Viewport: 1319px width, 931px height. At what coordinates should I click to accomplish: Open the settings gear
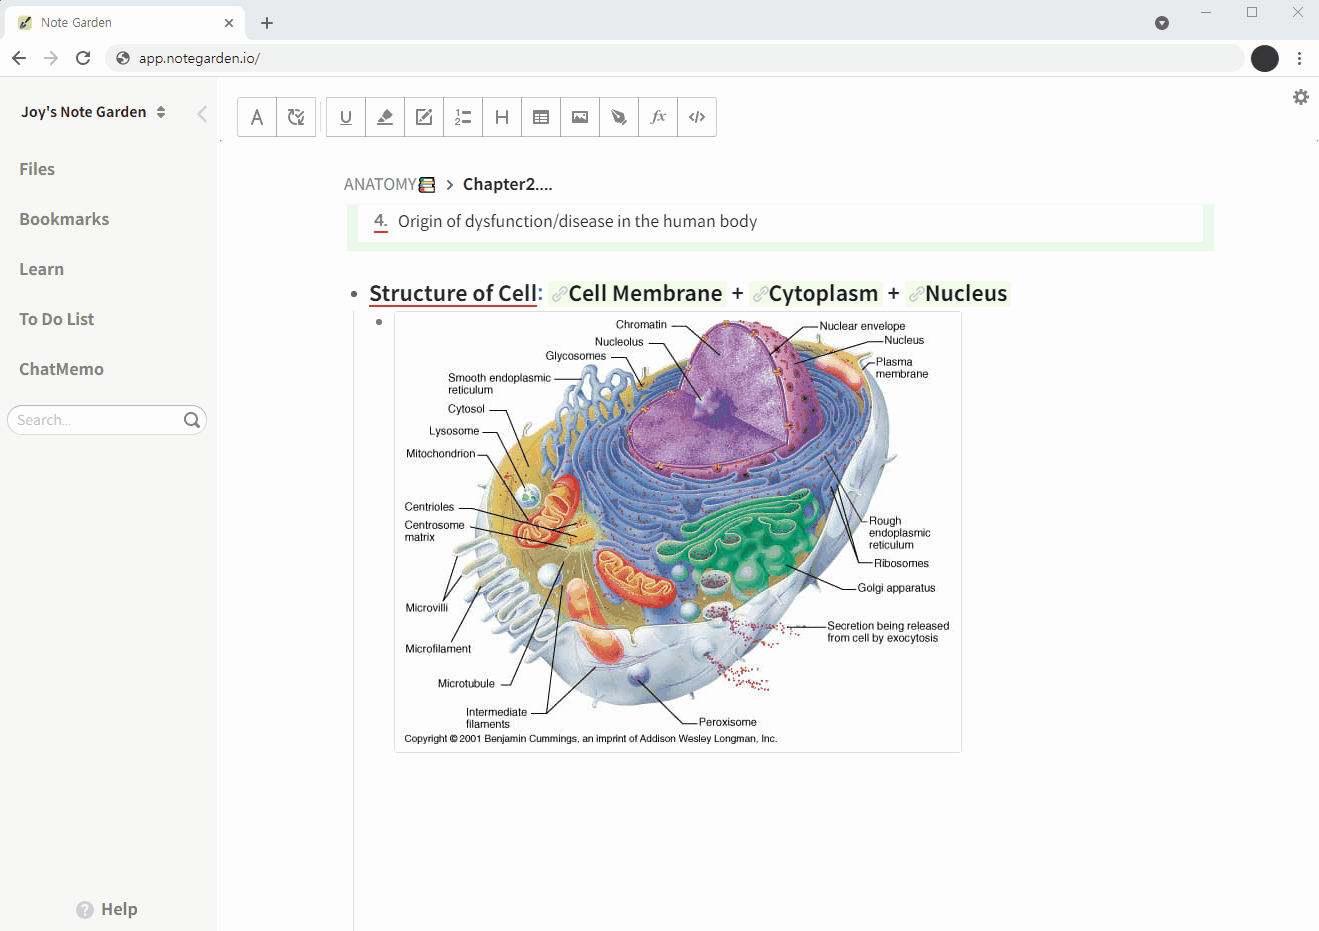click(x=1300, y=97)
